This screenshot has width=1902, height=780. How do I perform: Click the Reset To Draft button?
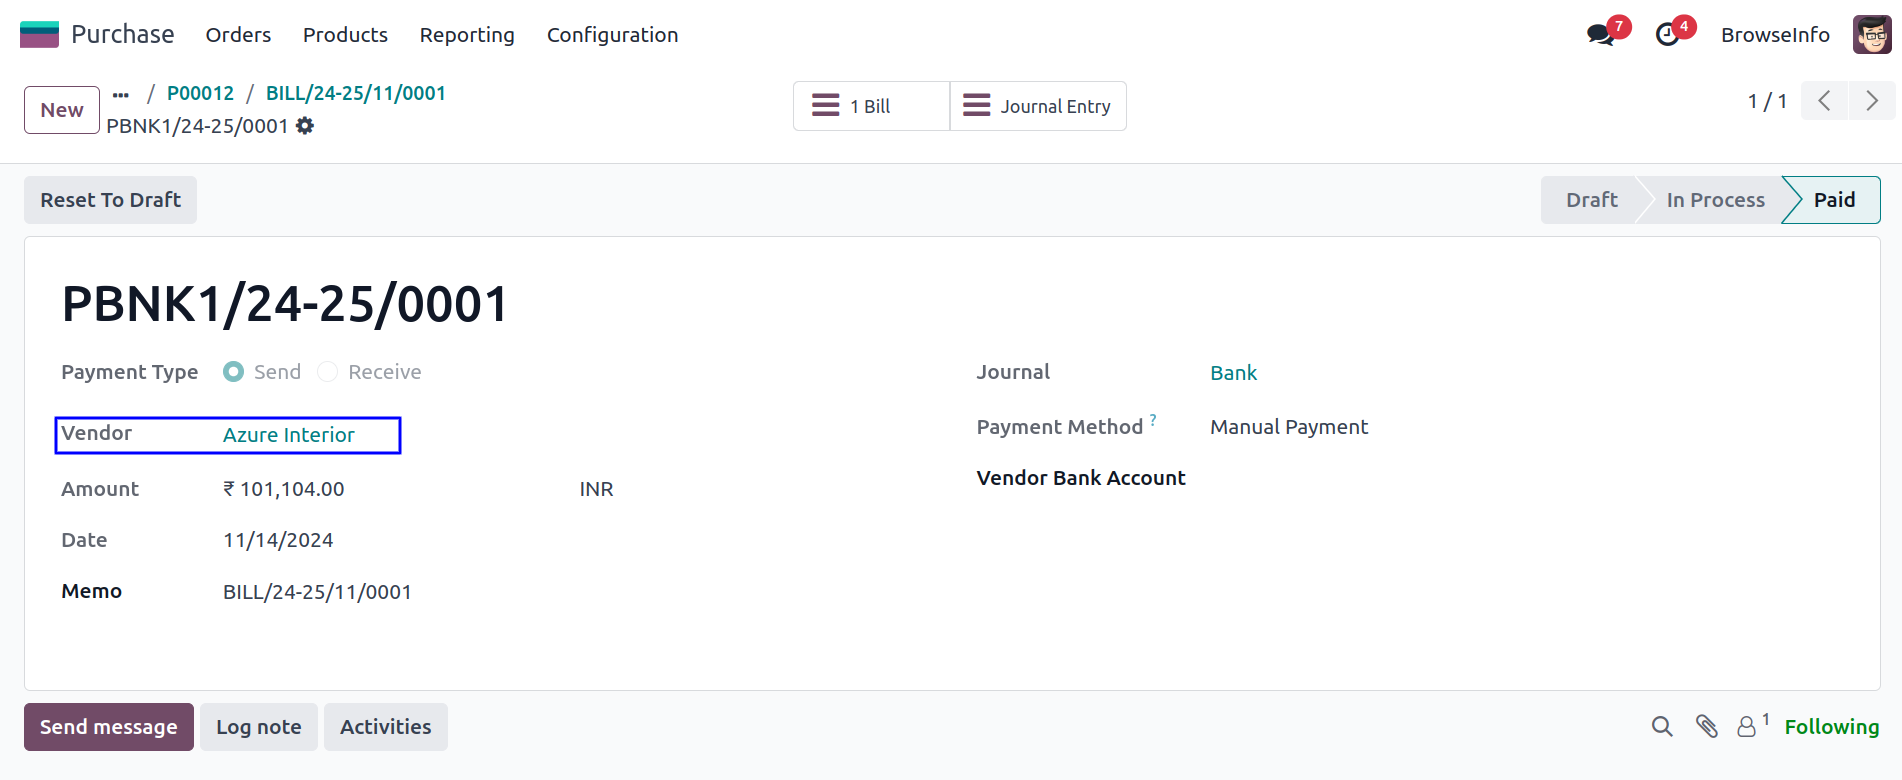(110, 200)
